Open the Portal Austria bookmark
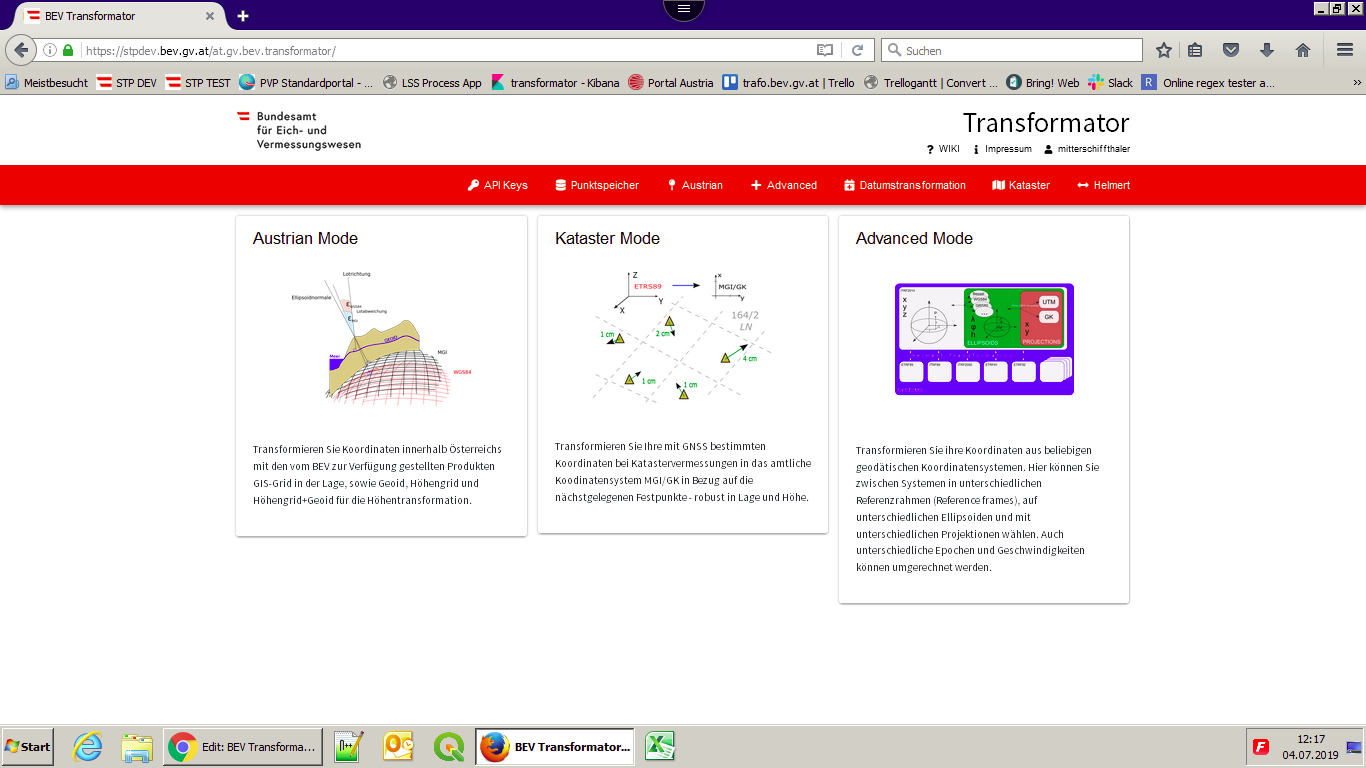This screenshot has height=768, width=1366. (x=671, y=83)
